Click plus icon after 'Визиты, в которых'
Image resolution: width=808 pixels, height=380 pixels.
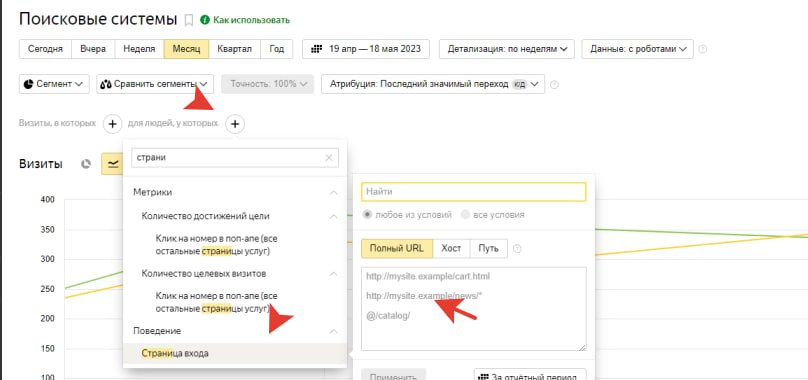tap(112, 124)
